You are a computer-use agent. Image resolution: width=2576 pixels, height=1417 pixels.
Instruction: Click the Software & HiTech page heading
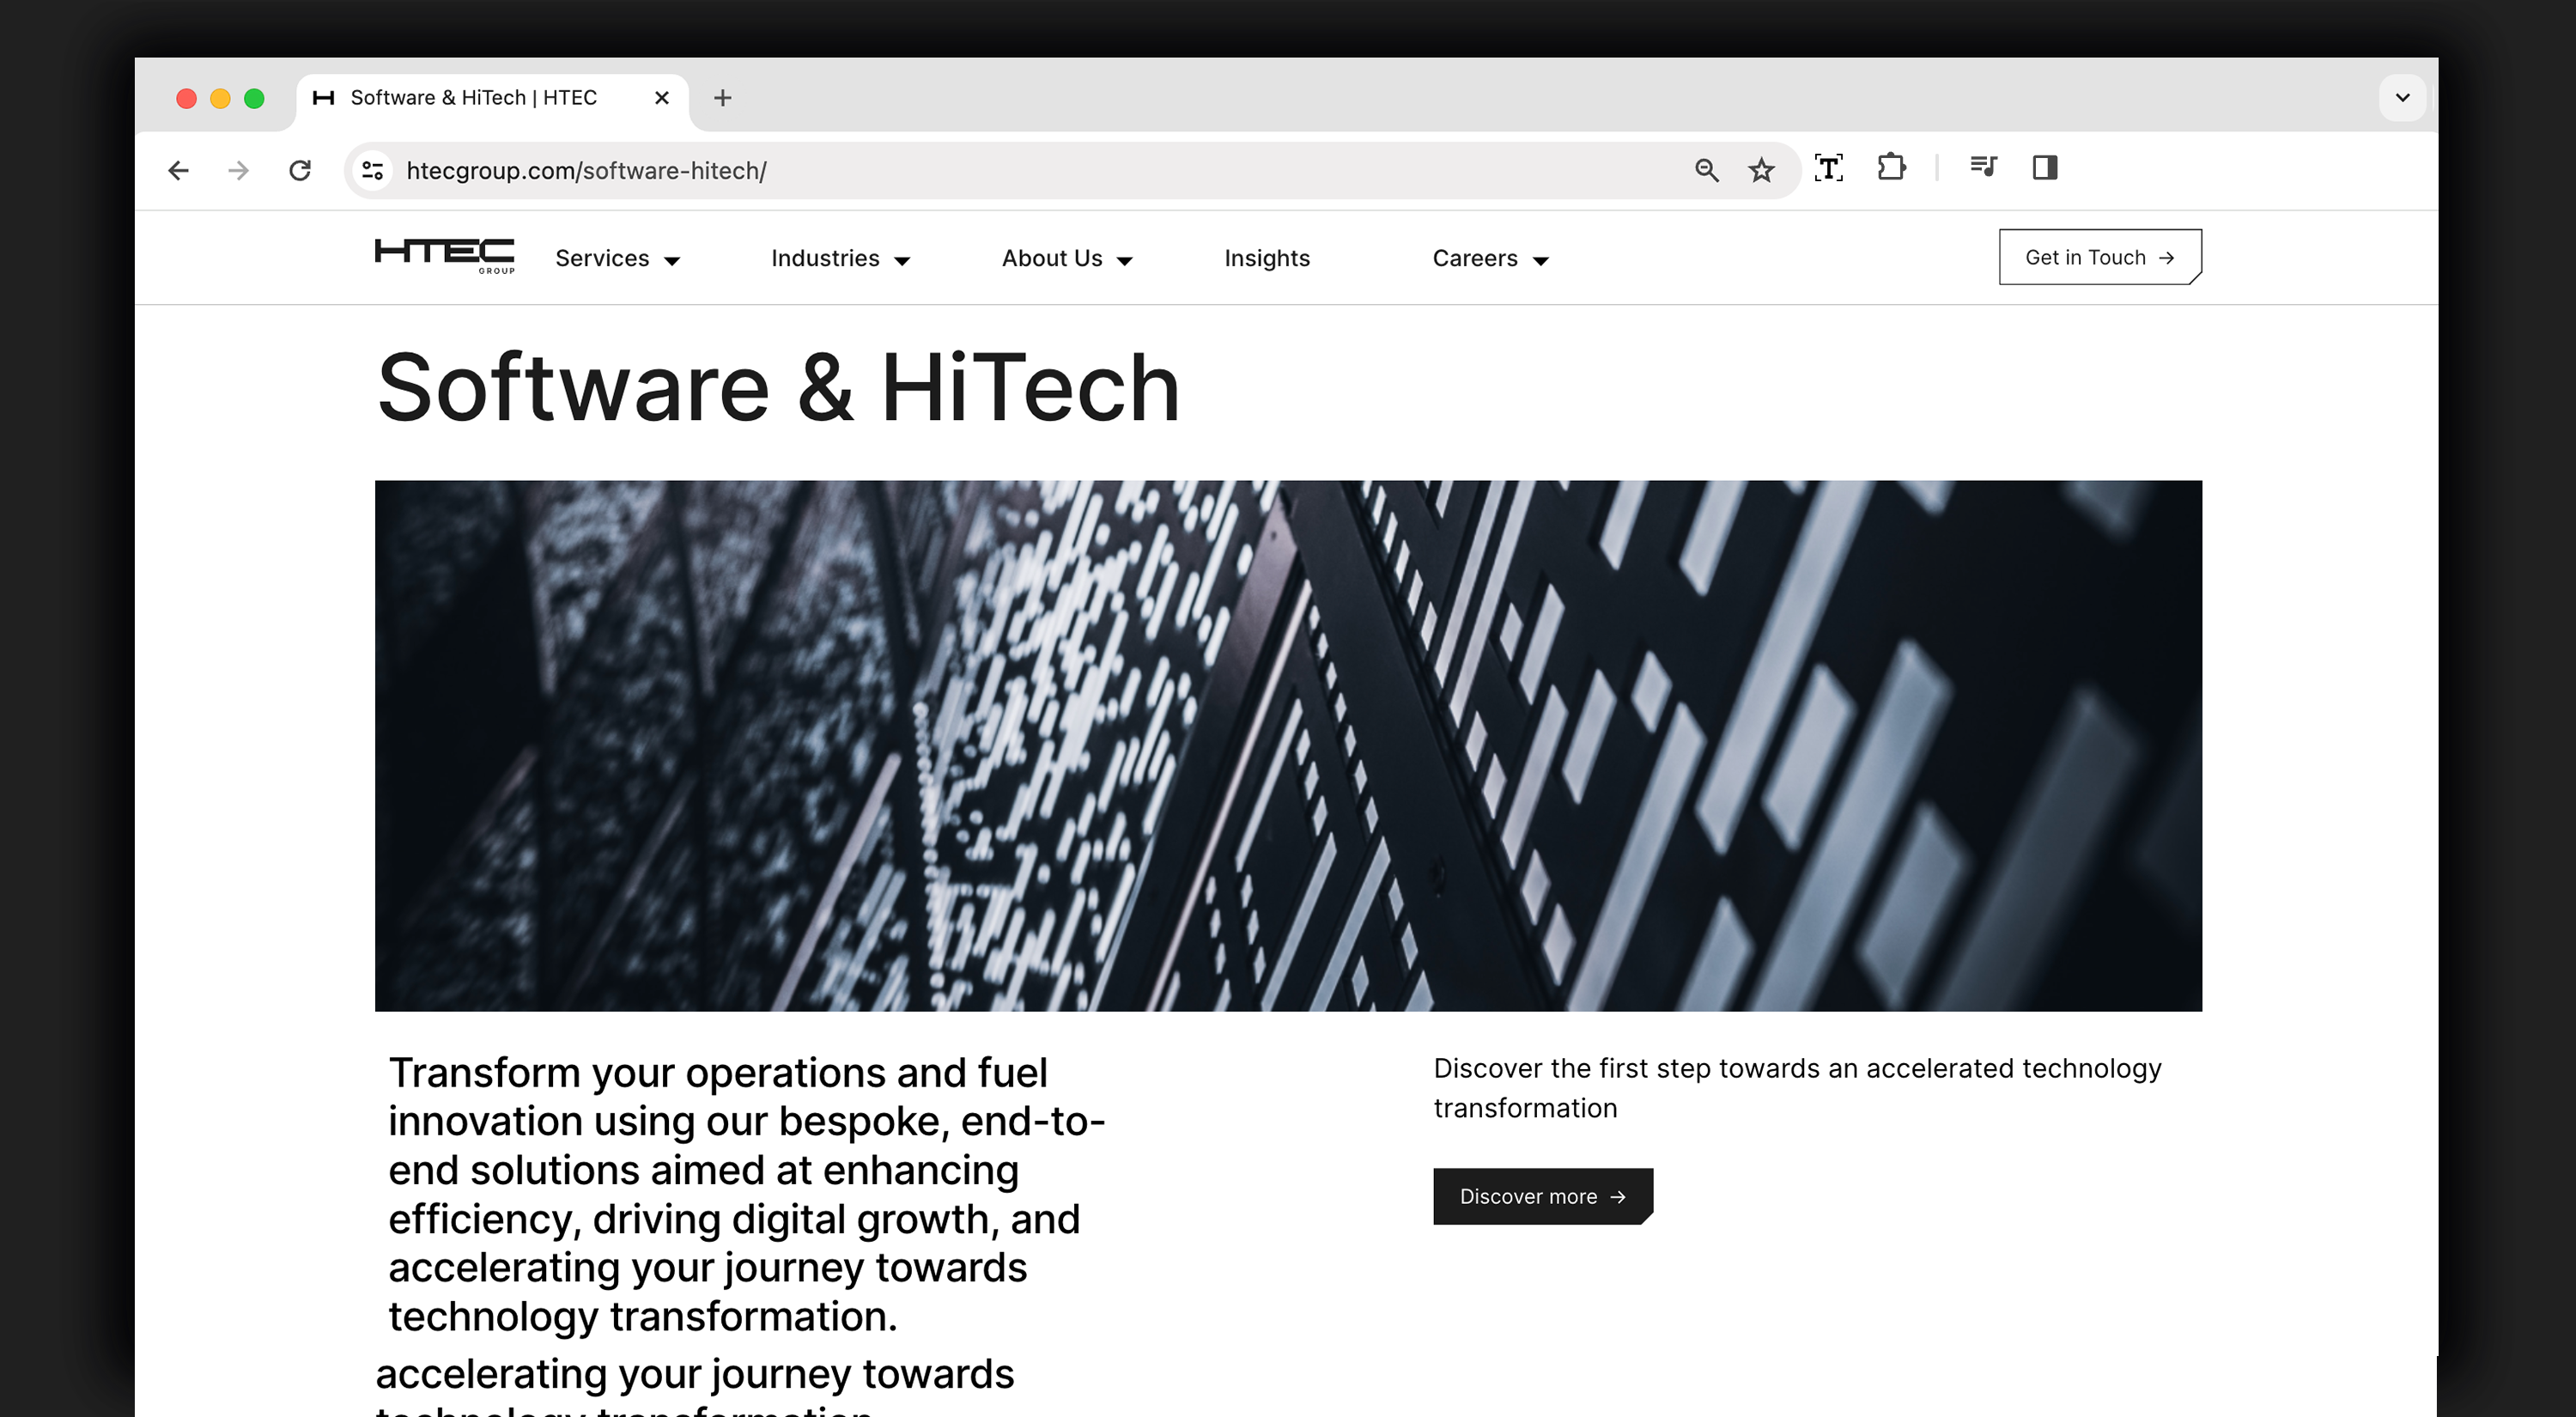[x=778, y=387]
